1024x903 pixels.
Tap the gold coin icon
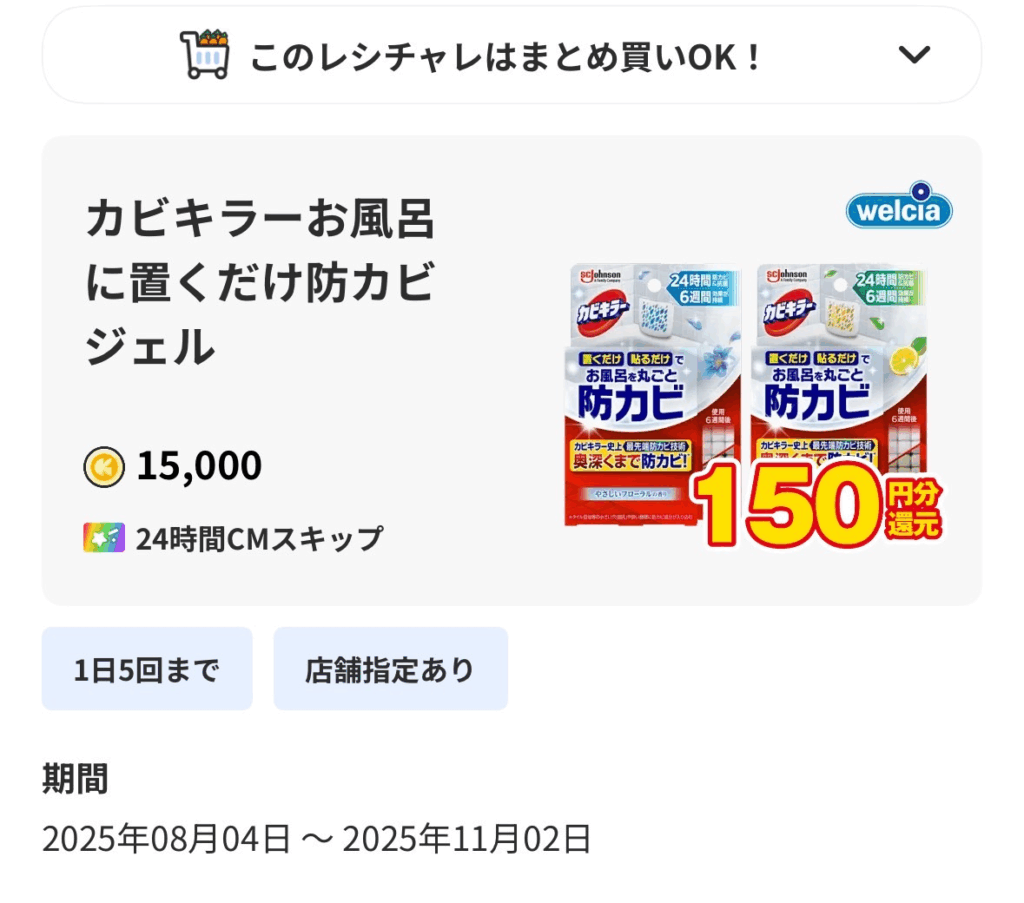point(104,466)
